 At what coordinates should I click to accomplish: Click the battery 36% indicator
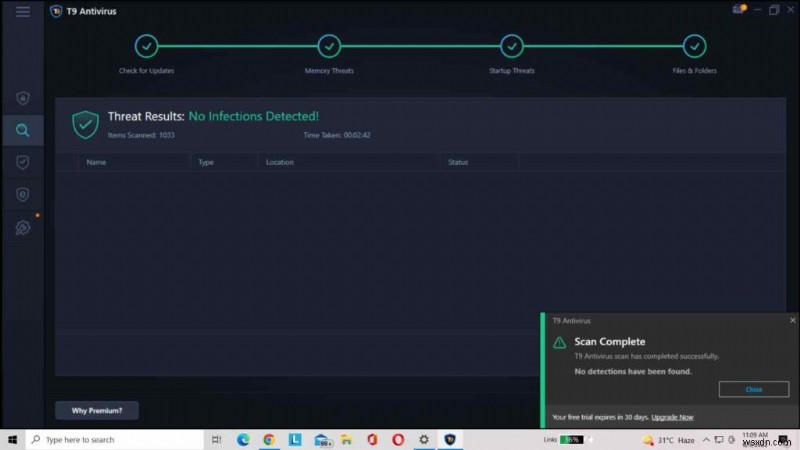[x=571, y=439]
